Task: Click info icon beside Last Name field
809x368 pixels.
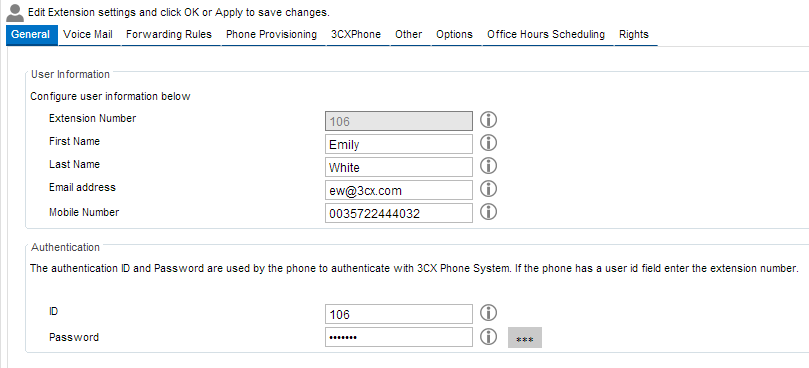Action: coord(488,166)
